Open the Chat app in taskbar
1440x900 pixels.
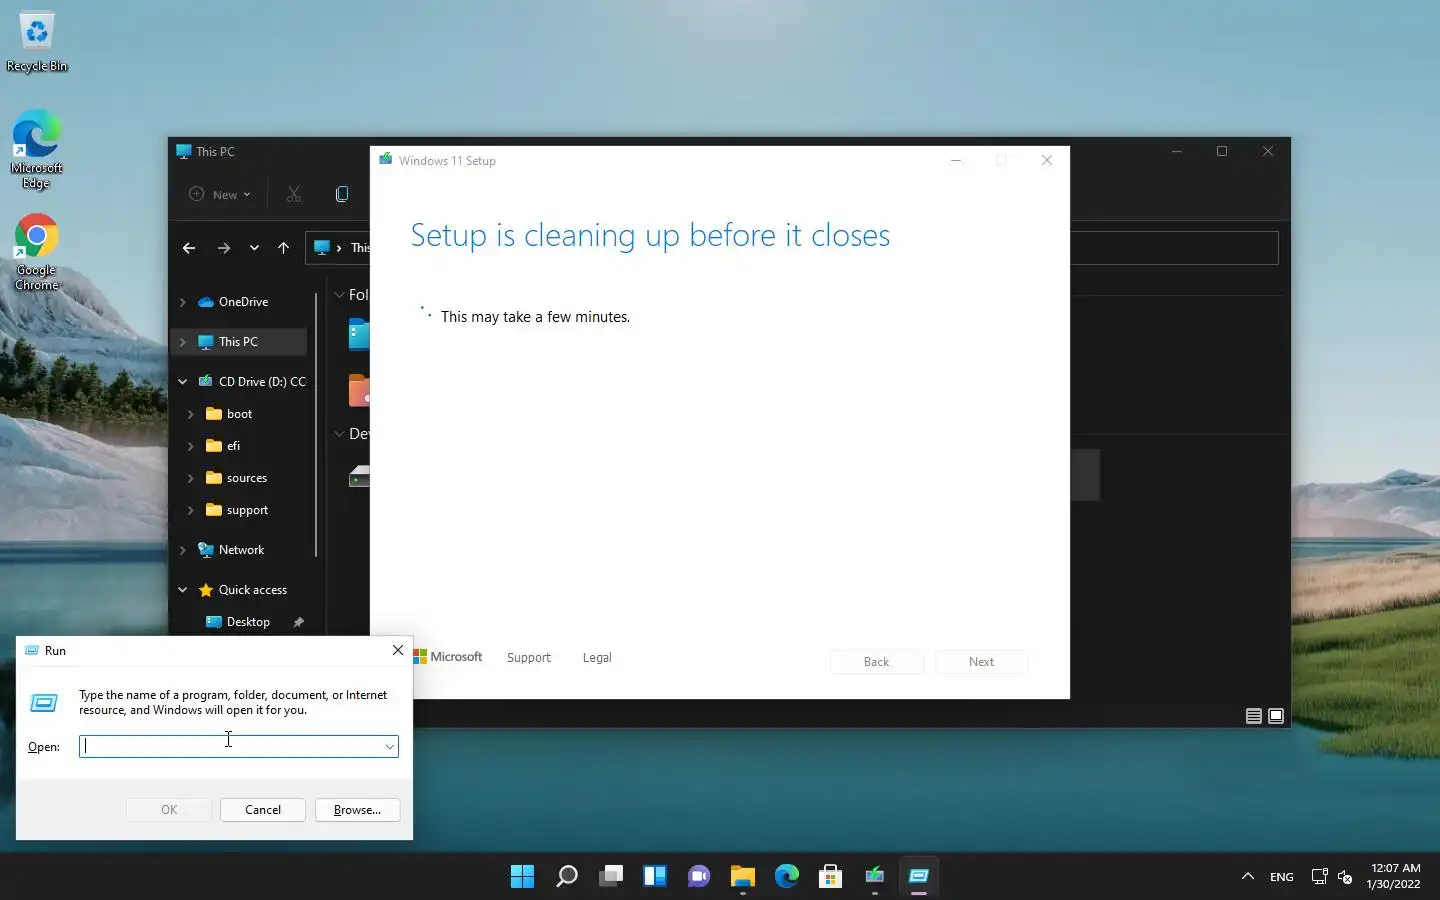click(x=698, y=877)
